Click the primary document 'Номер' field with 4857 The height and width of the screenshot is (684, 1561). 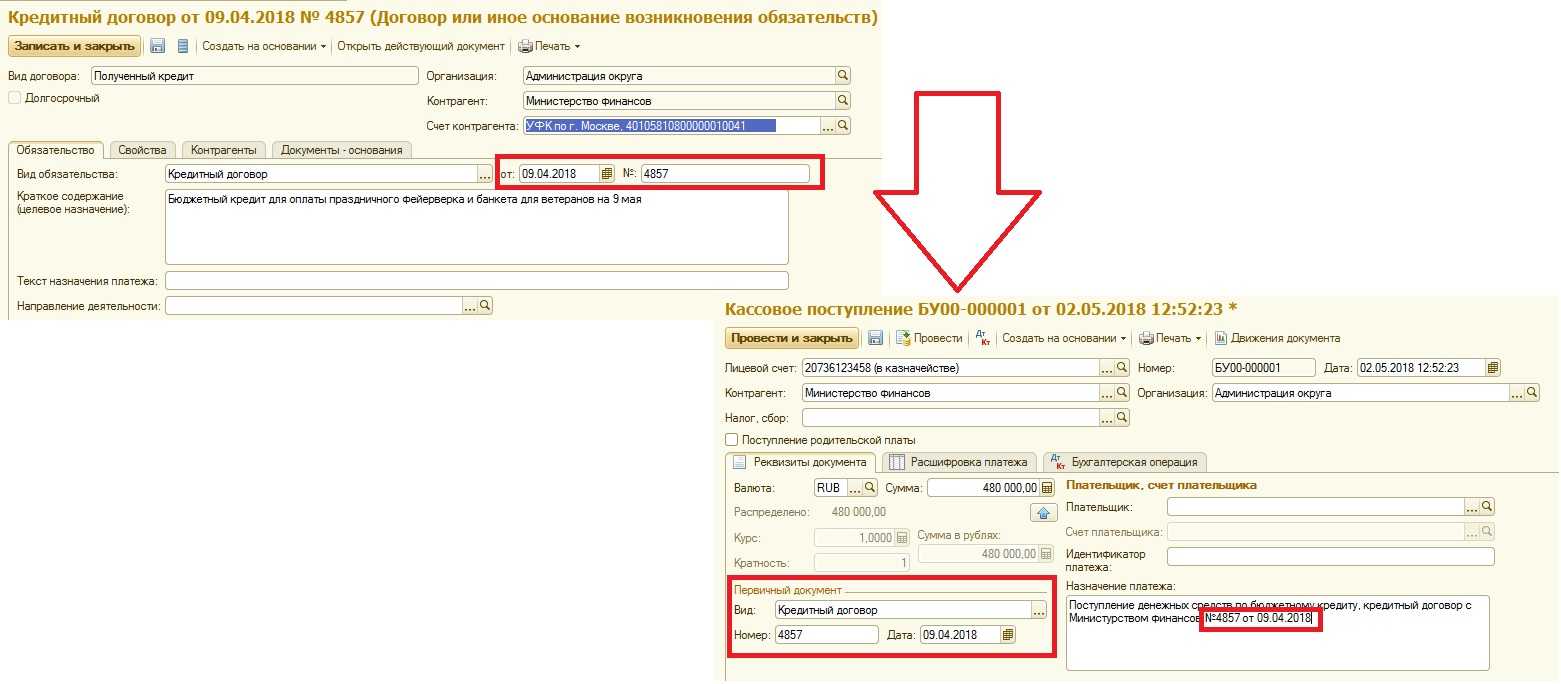[826, 635]
